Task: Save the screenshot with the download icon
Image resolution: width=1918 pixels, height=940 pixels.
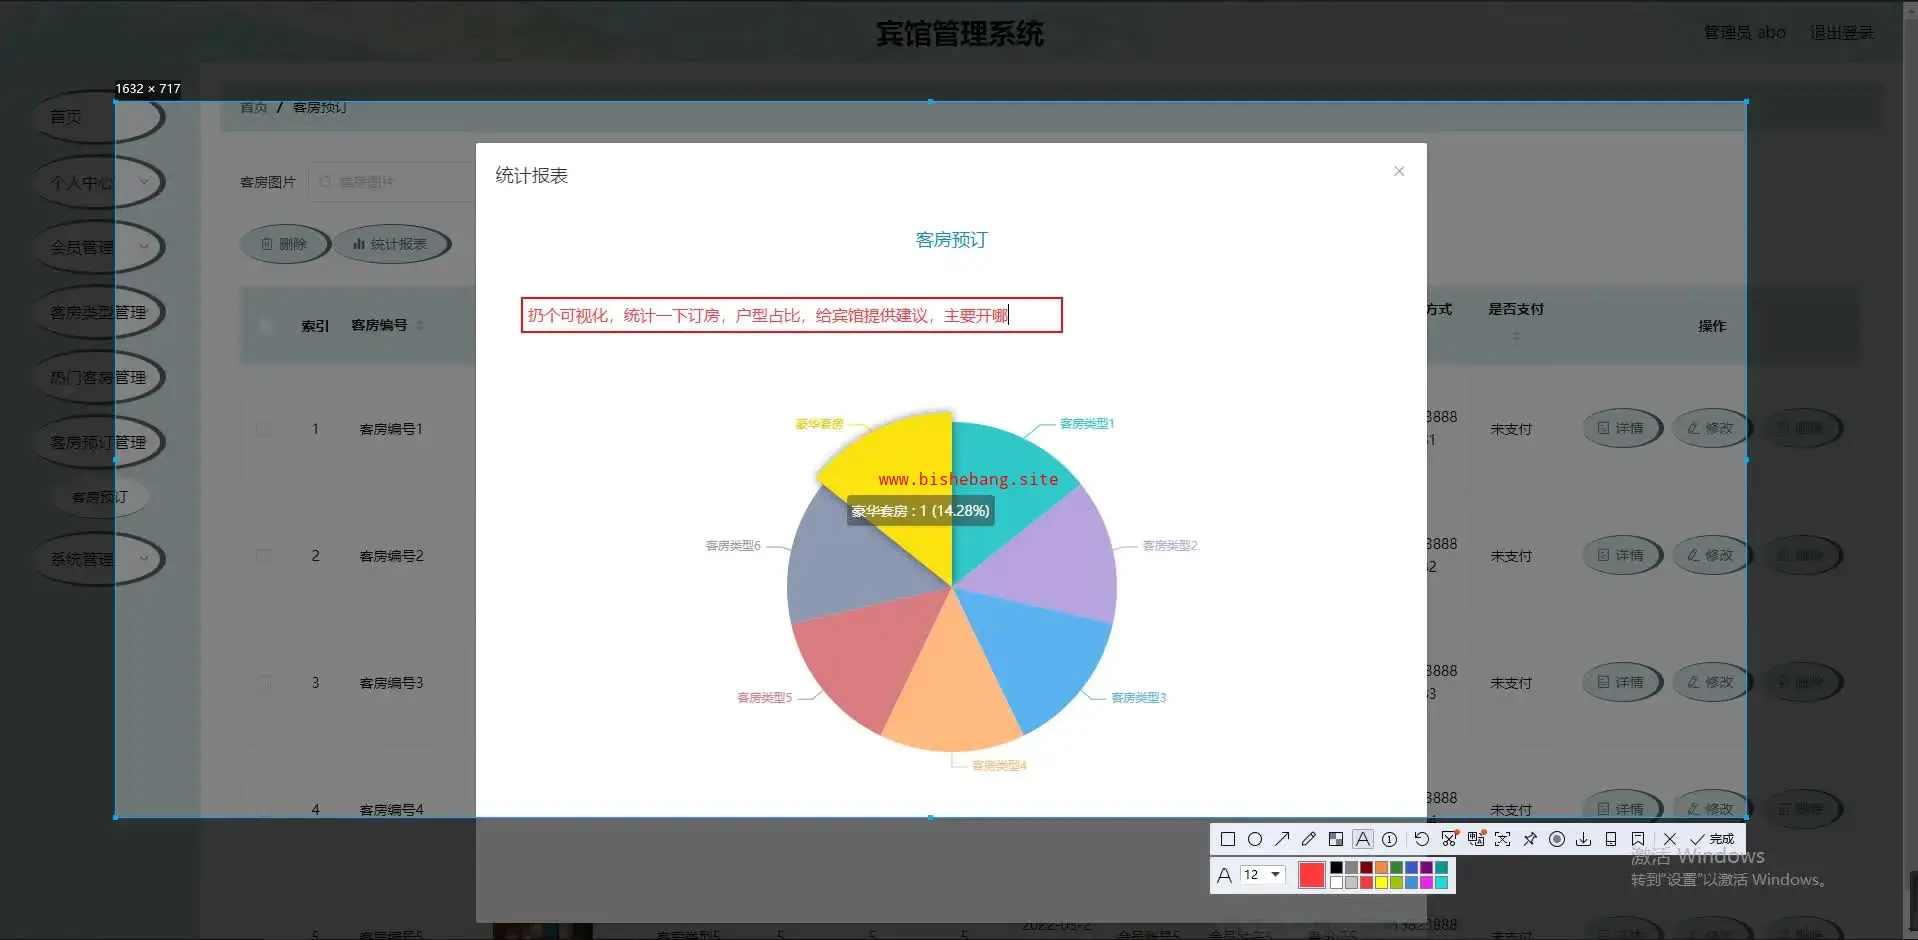Action: pos(1584,839)
